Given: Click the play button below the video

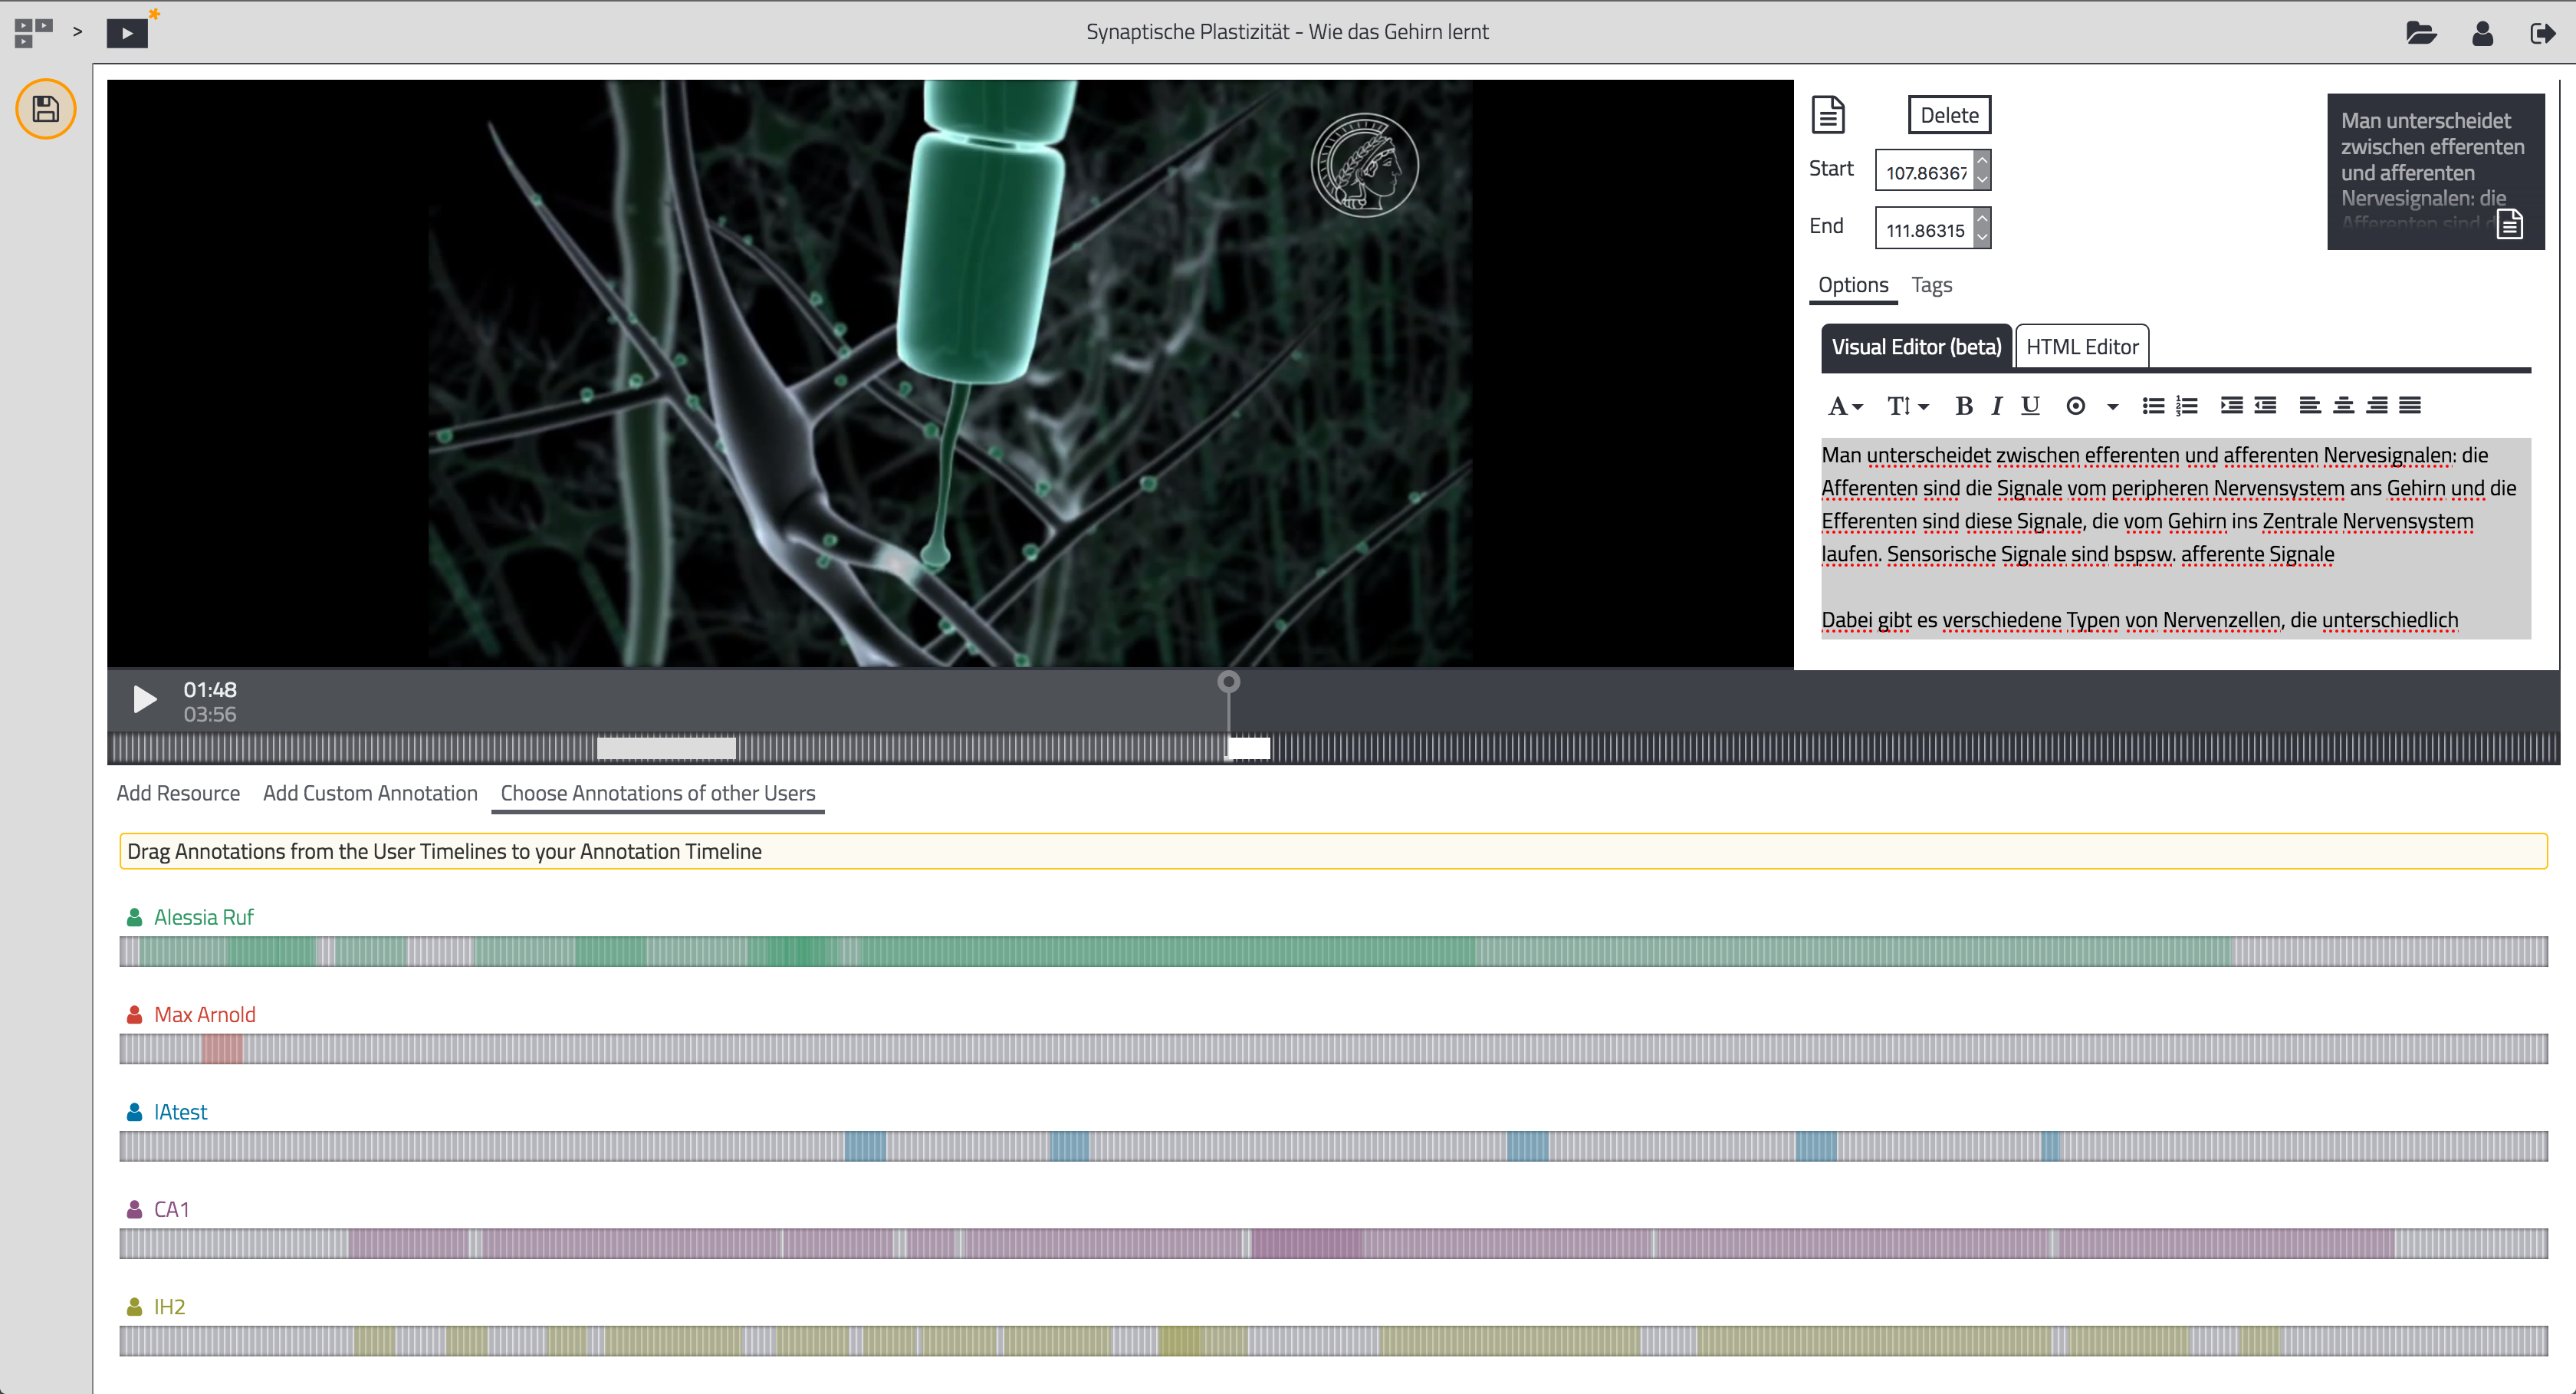Looking at the screenshot, I should pos(143,699).
